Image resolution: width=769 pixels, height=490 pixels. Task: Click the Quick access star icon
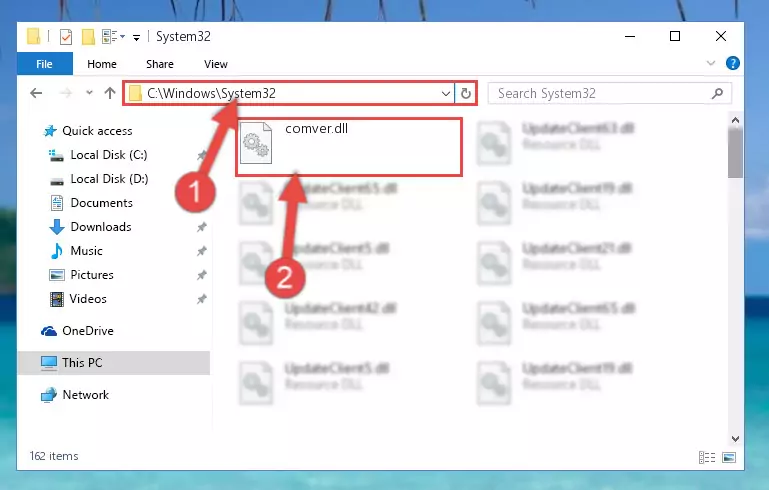coord(50,131)
